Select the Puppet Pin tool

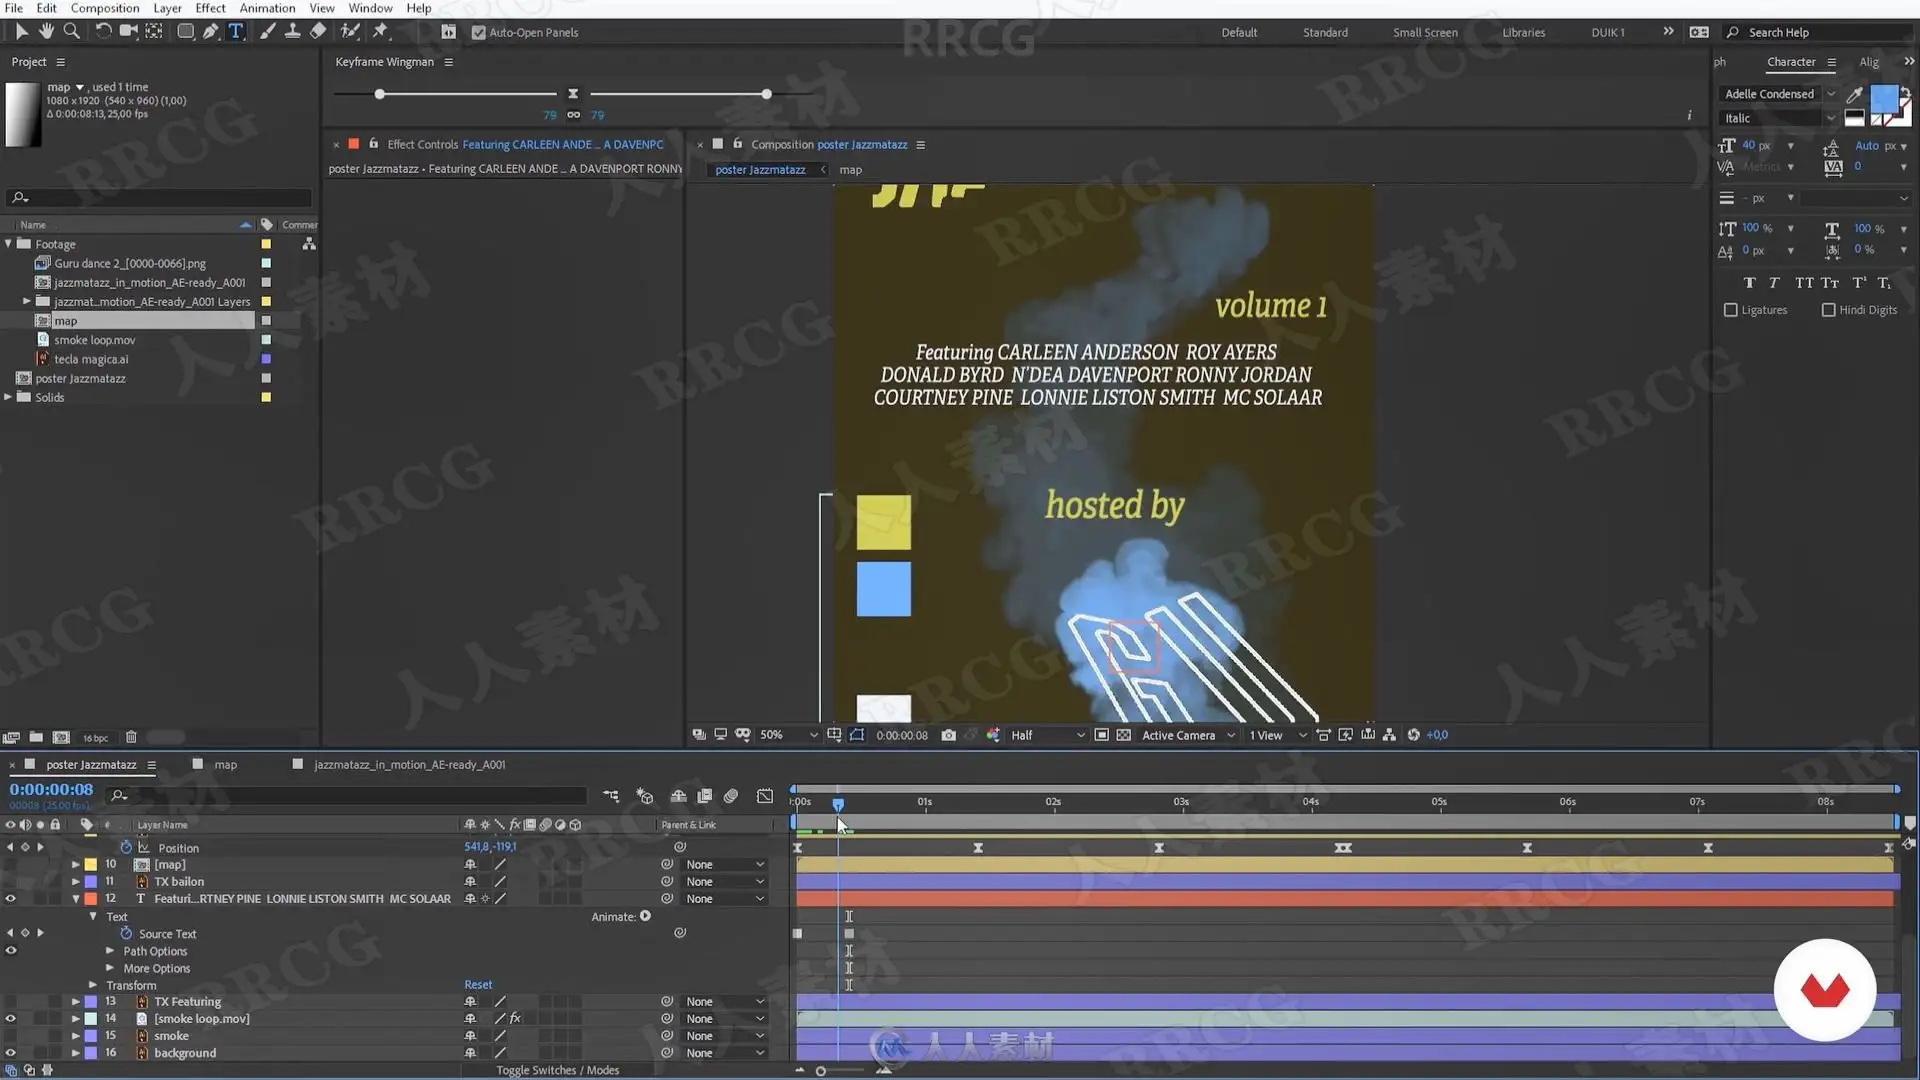tap(380, 32)
